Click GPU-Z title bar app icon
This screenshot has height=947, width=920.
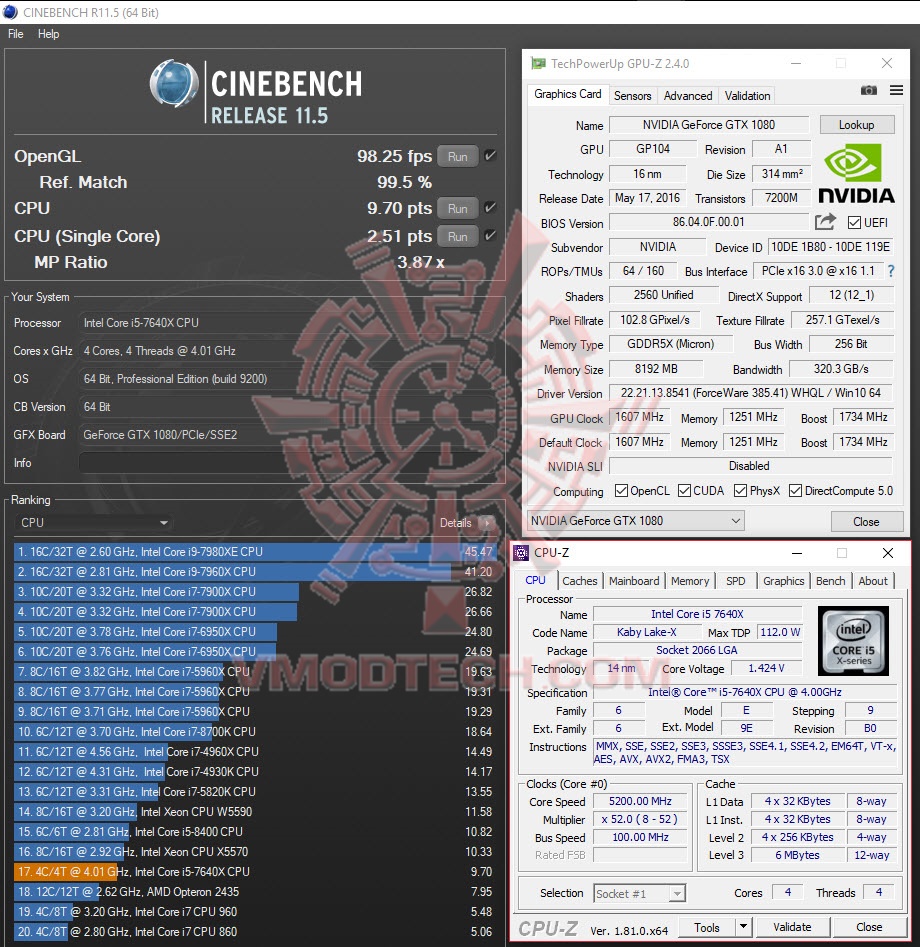[538, 63]
